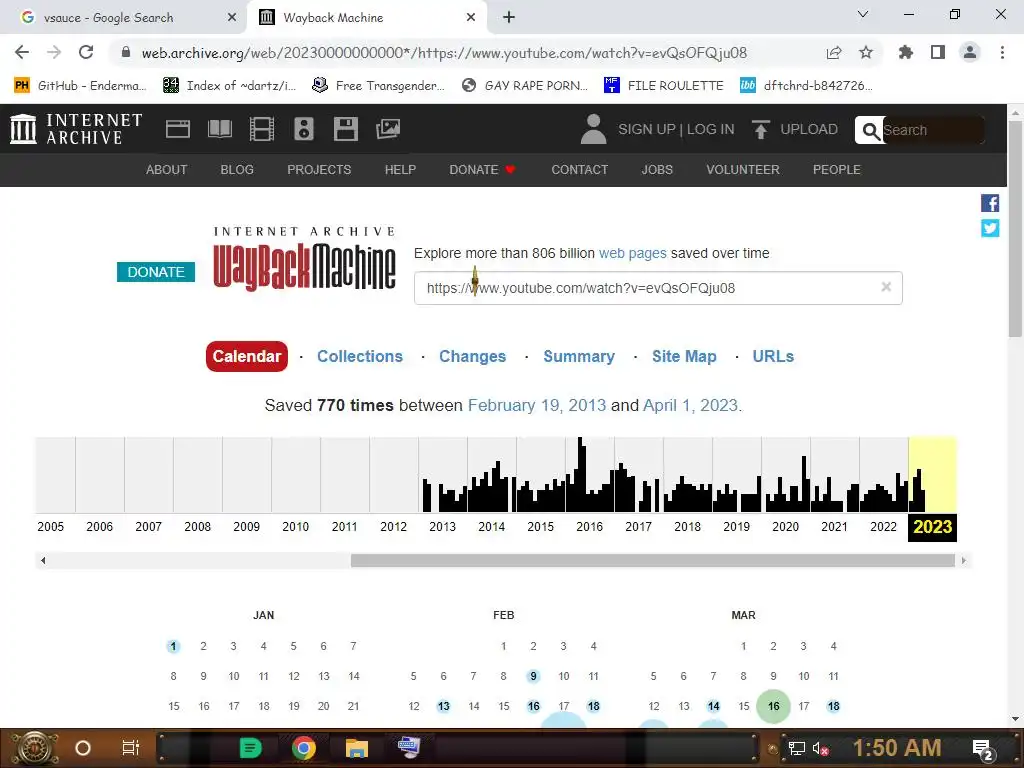Open the JOBS menu item
Viewport: 1024px width, 768px height.
pos(657,170)
